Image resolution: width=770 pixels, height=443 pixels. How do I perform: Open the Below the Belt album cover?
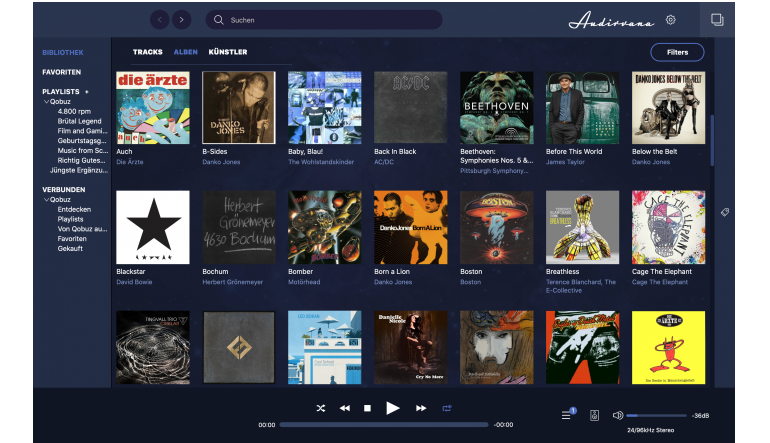click(x=668, y=108)
